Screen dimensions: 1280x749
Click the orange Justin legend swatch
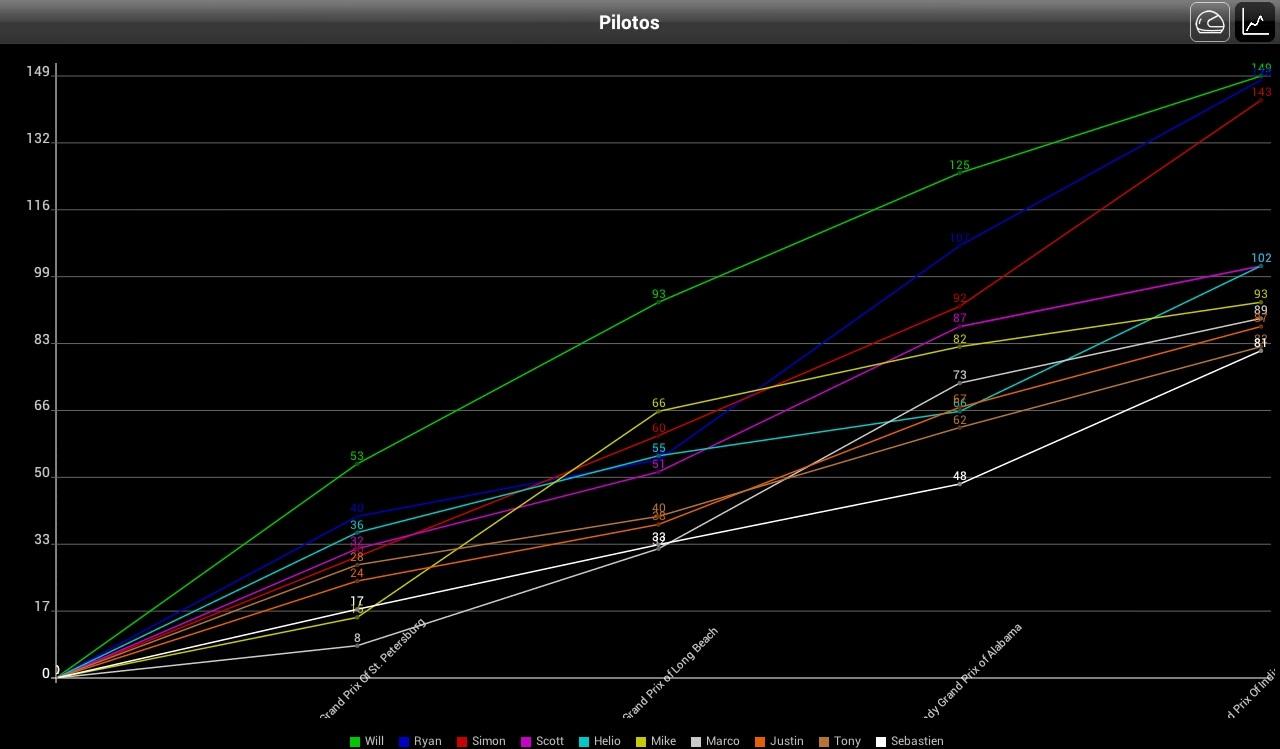tap(760, 741)
